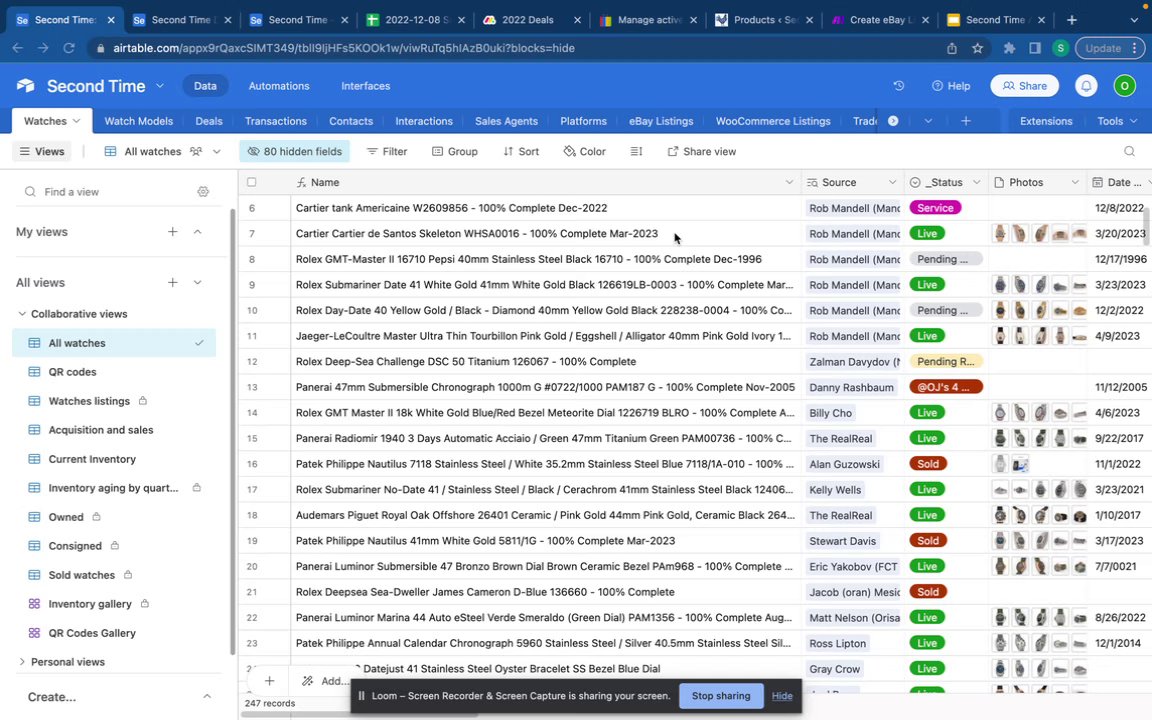Open Source column dropdown arrow
The height and width of the screenshot is (720, 1152).
(892, 182)
